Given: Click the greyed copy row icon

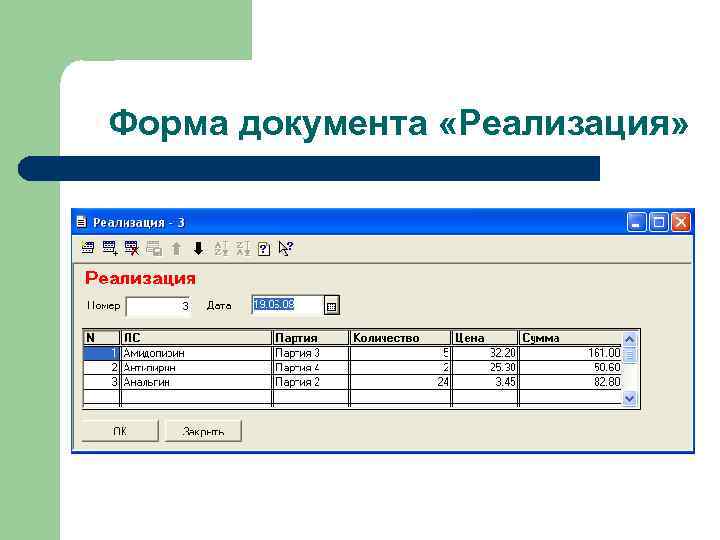Looking at the screenshot, I should (154, 248).
